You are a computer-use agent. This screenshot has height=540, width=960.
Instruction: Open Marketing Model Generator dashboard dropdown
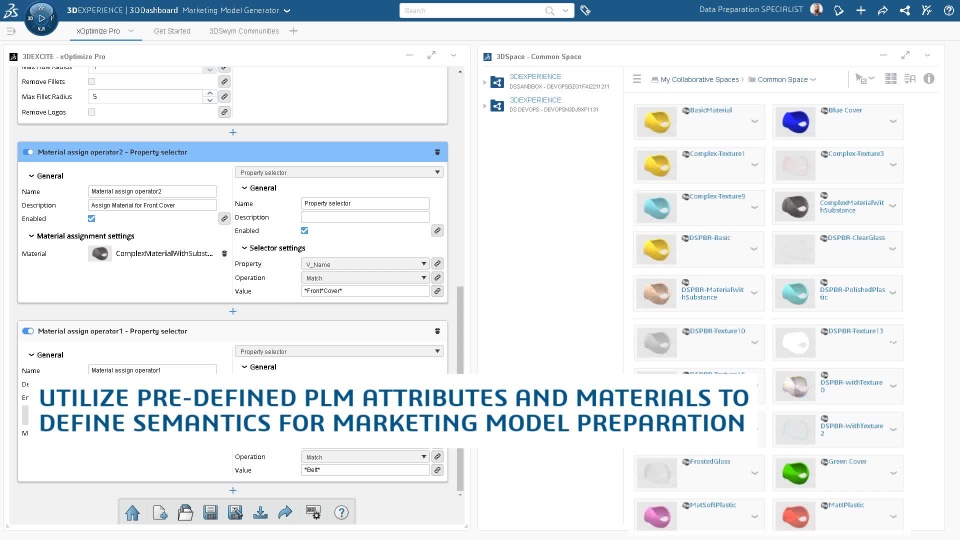[287, 10]
